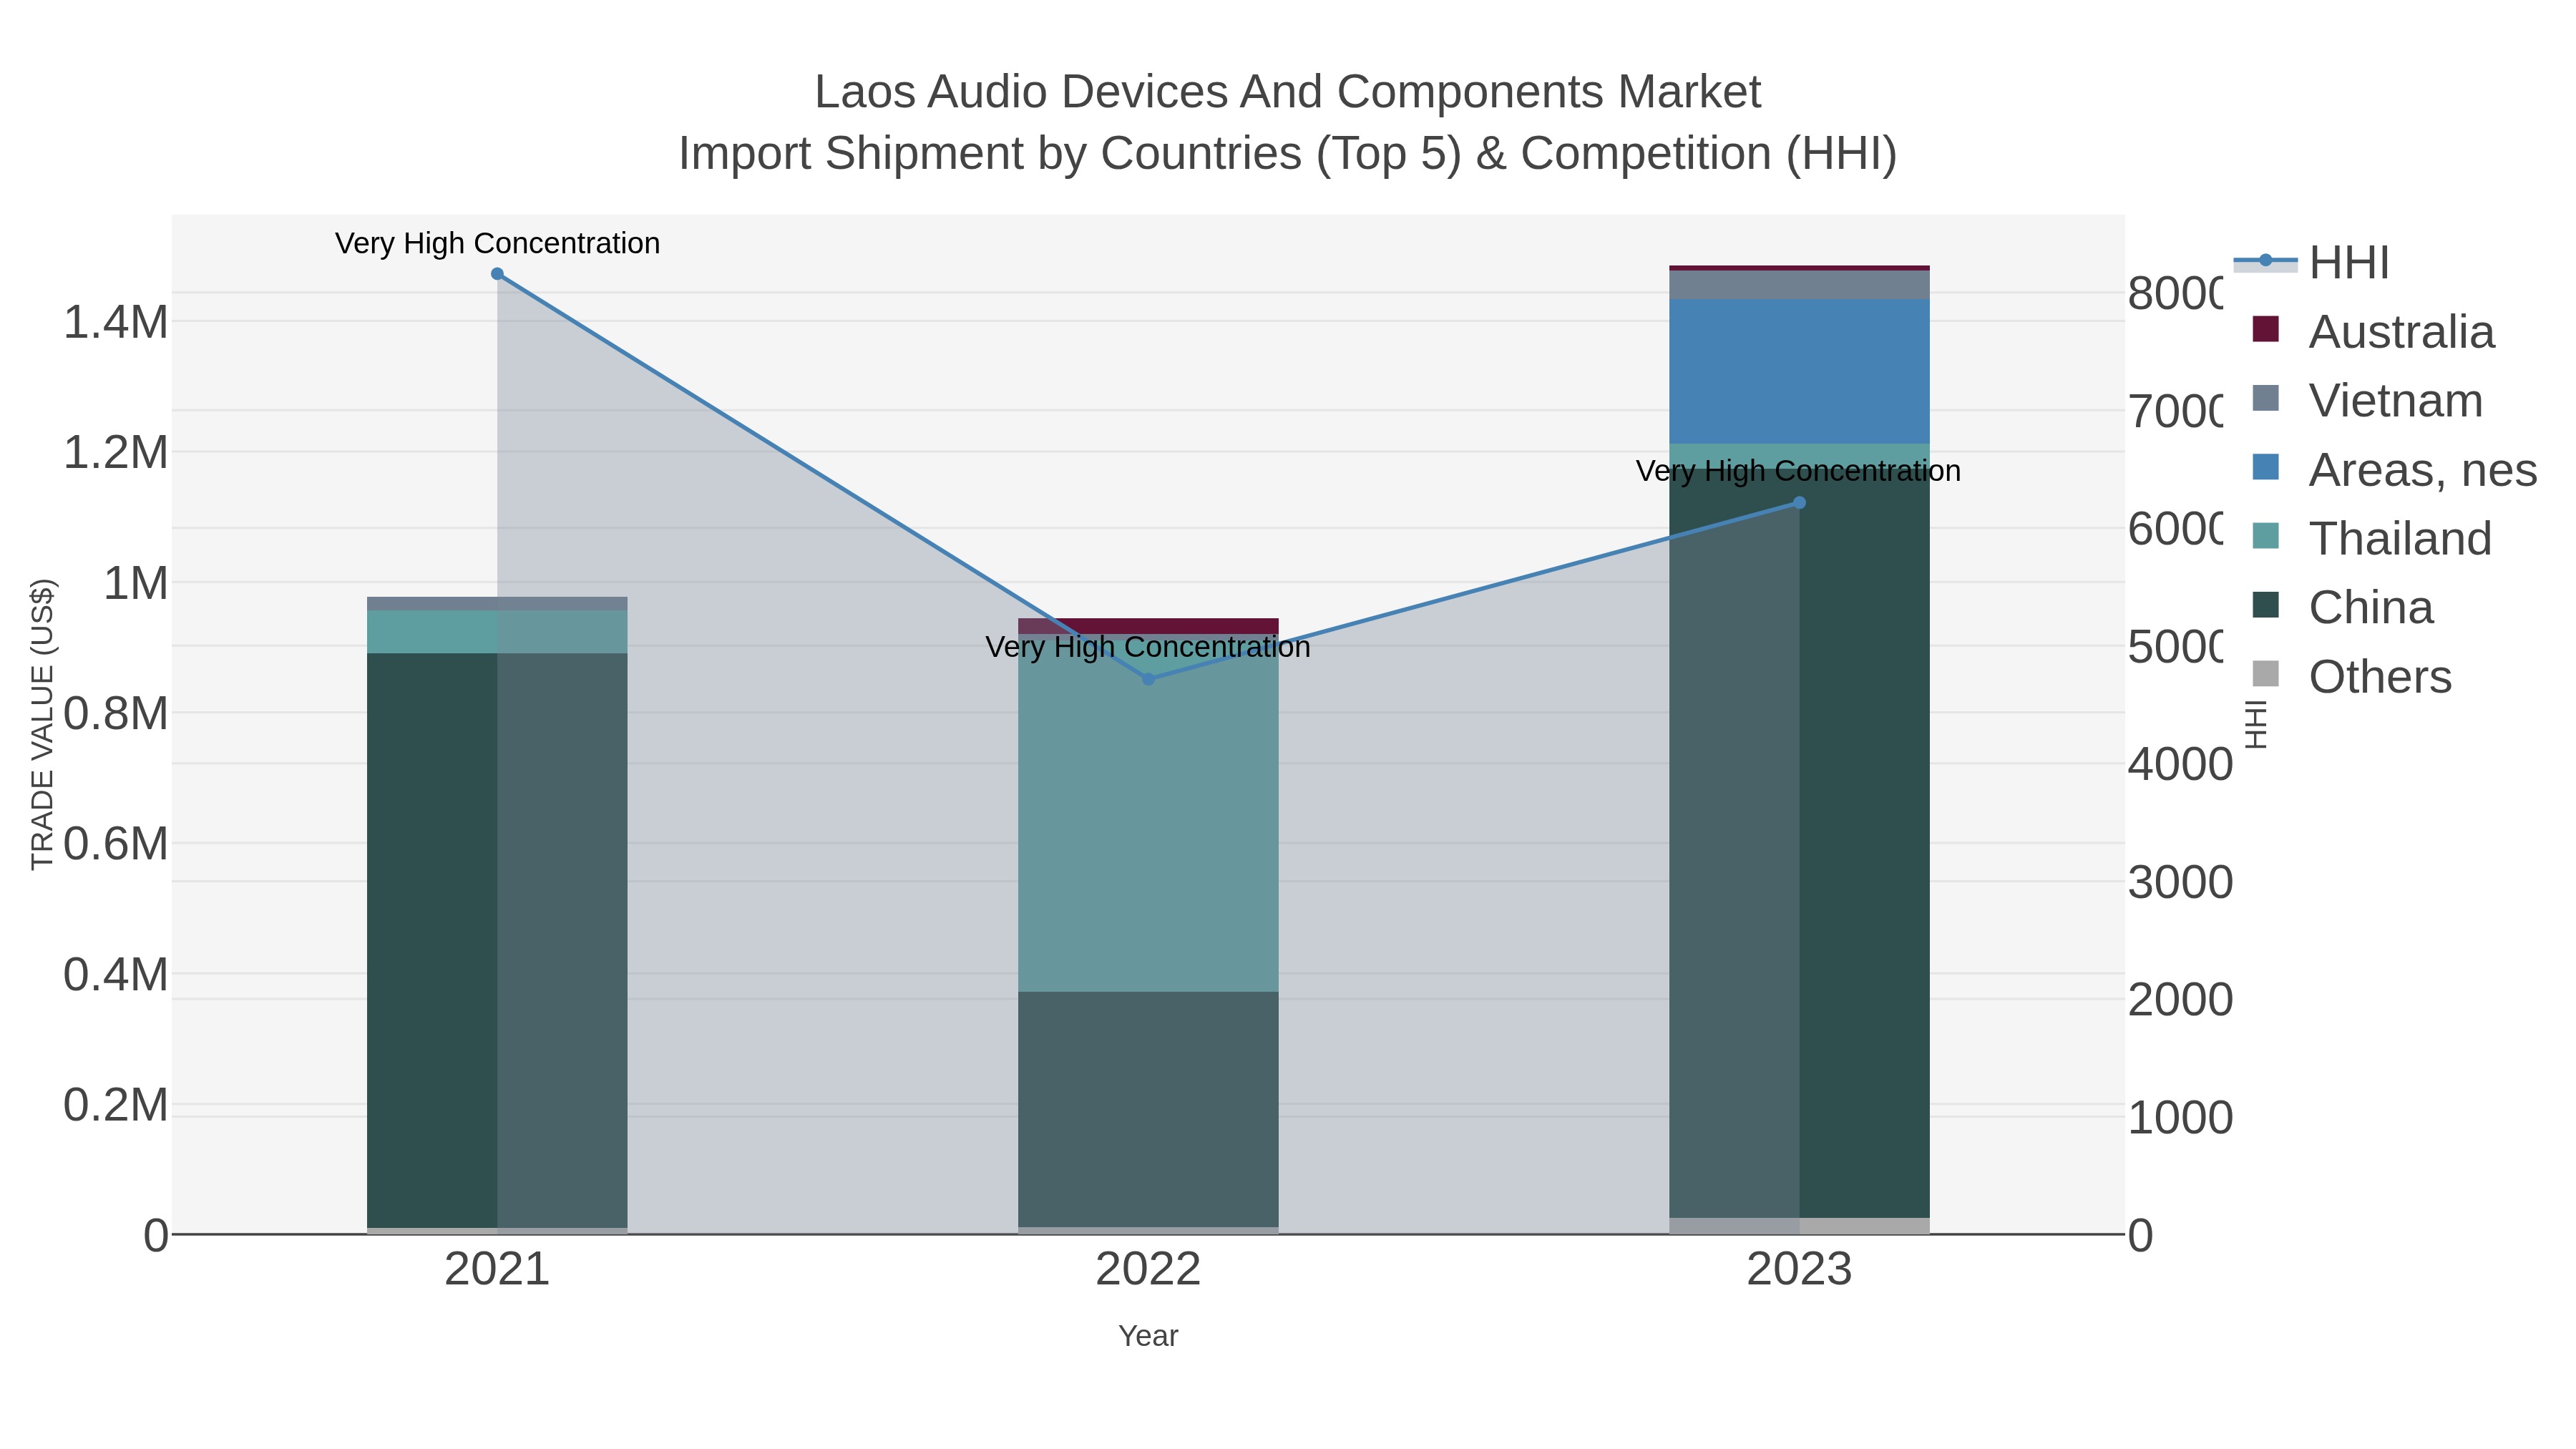Toggle the Australia legend entry

pyautogui.click(x=2374, y=332)
